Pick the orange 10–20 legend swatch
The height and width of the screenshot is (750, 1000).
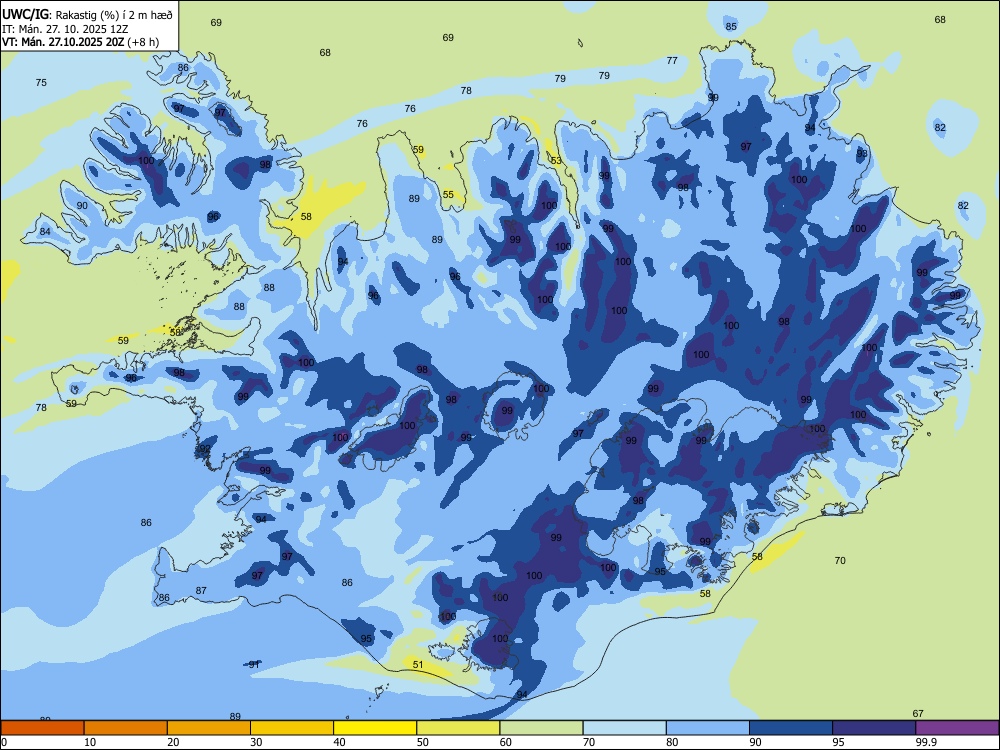tap(126, 728)
